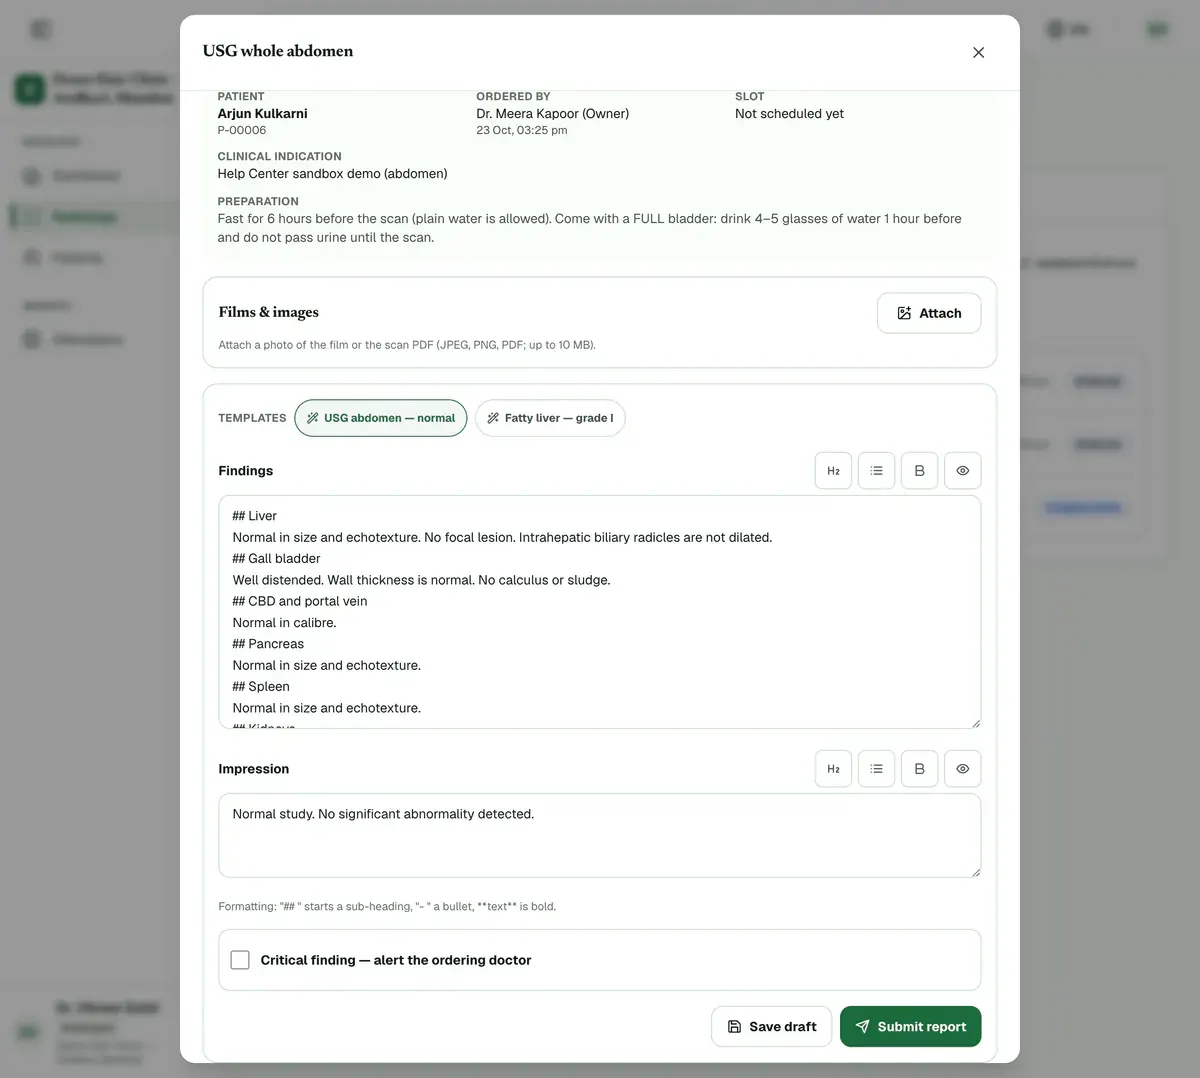Toggle preview of Findings text
This screenshot has width=1200, height=1078.
(962, 471)
